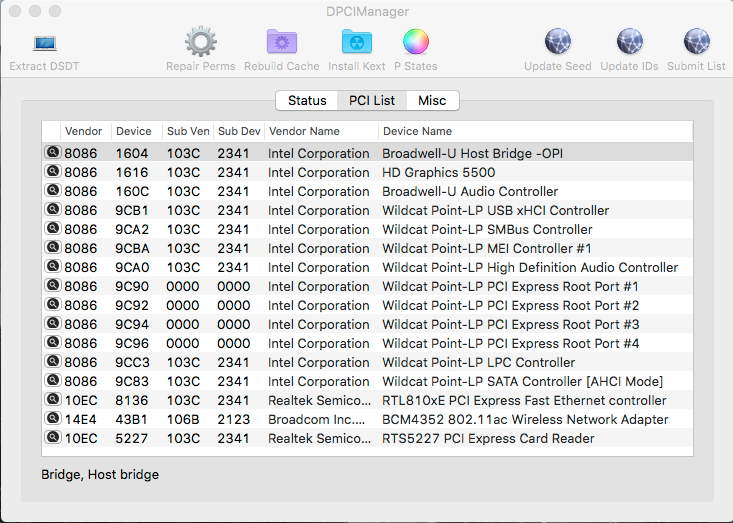The height and width of the screenshot is (523, 733).
Task: Click Update Seed globe icon
Action: pyautogui.click(x=558, y=42)
